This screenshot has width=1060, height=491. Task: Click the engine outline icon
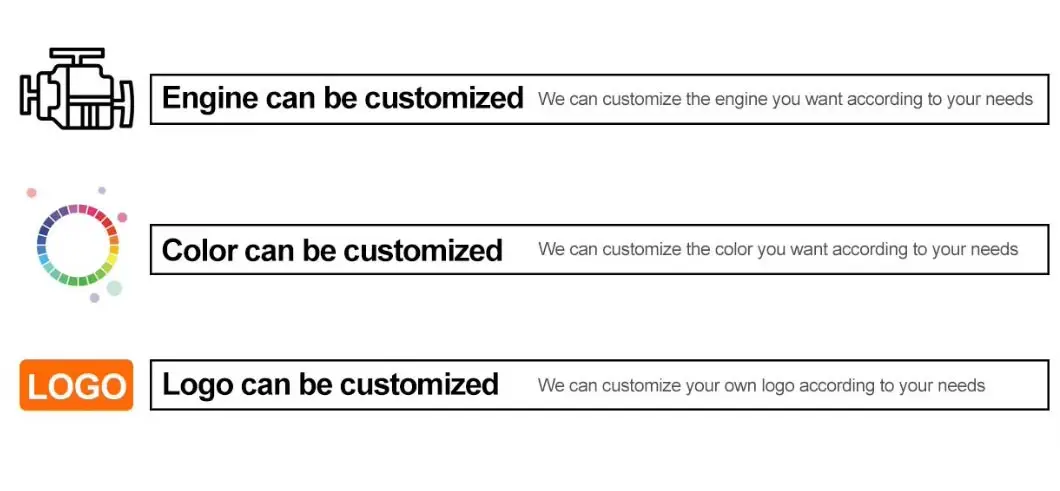click(x=77, y=89)
